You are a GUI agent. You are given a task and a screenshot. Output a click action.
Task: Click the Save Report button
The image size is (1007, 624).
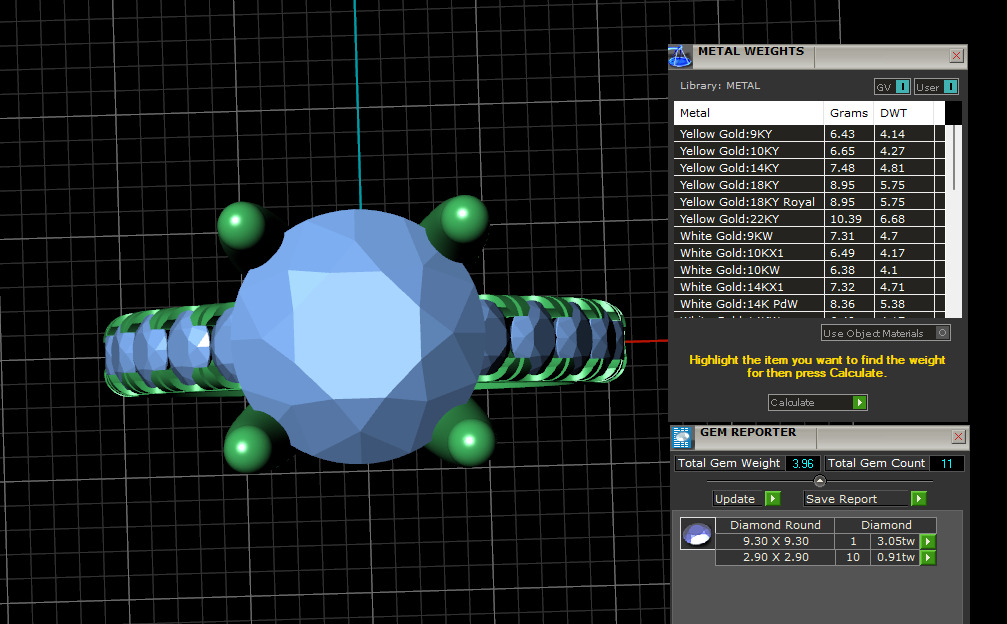point(865,499)
